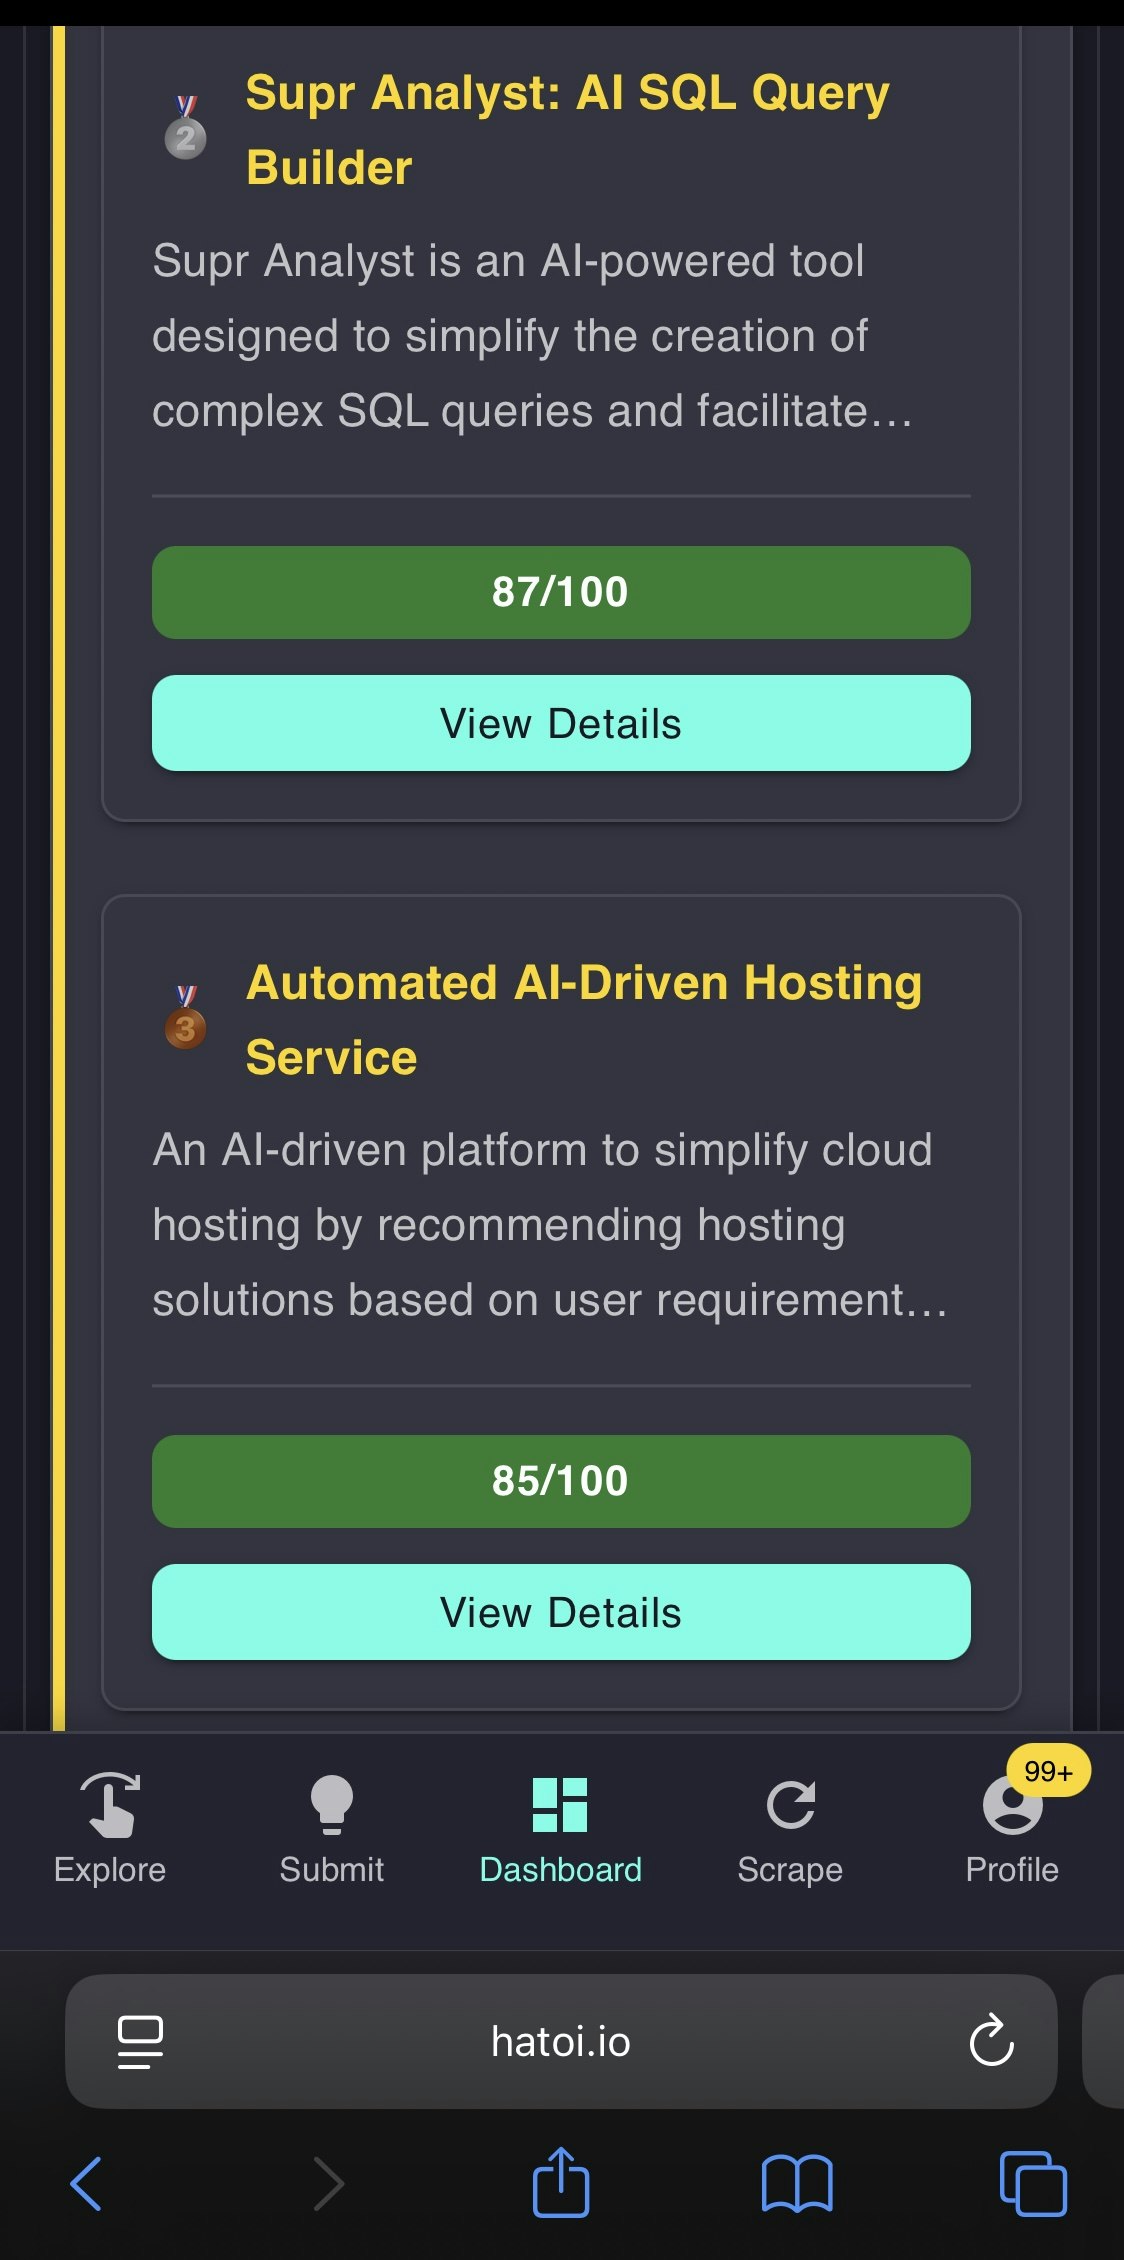The height and width of the screenshot is (2260, 1124).
Task: View Details for Automated AI-Driven Hosting Service
Action: click(x=561, y=1612)
